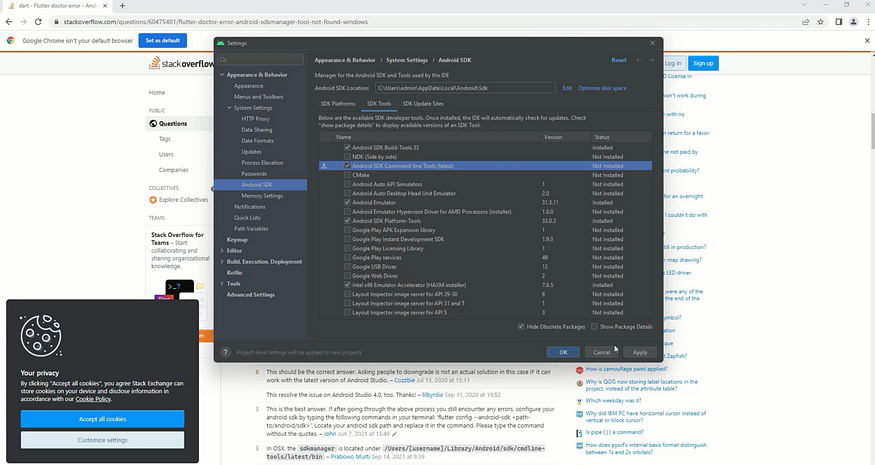Screen dimensions: 875x465
Task: Click the Cancel button in Settings
Action: tap(602, 352)
